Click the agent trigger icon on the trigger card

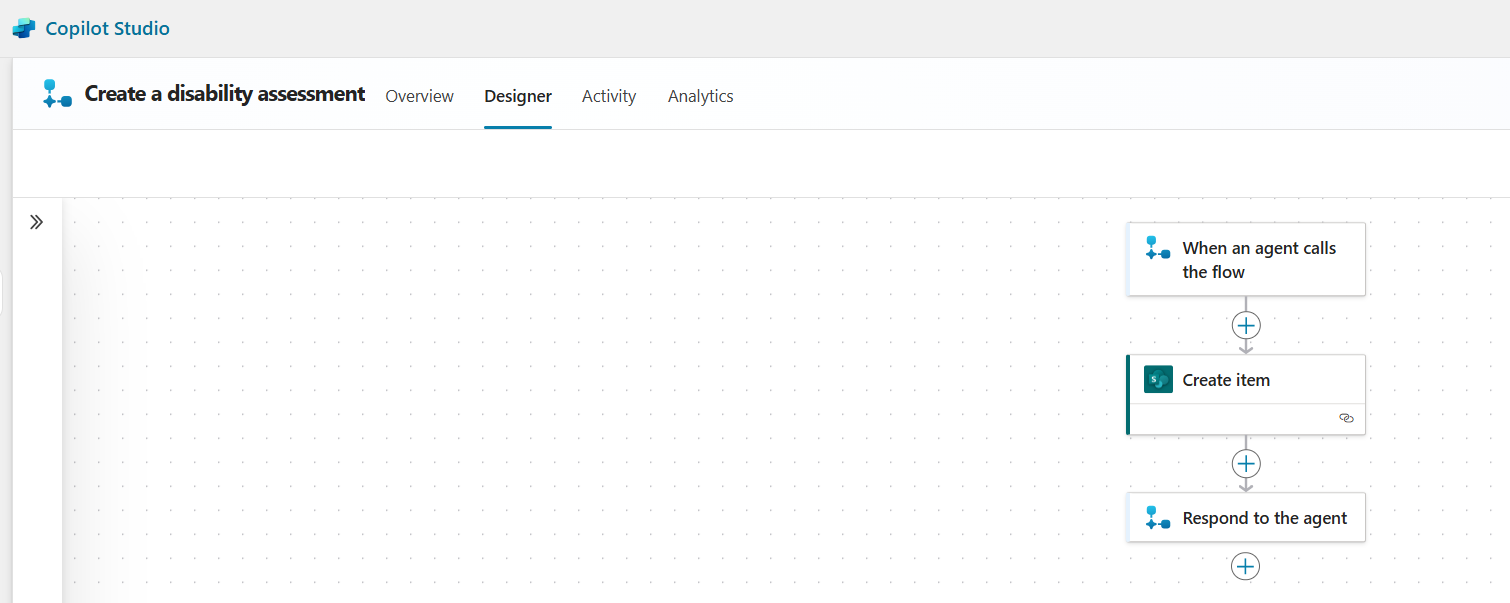click(x=1157, y=247)
